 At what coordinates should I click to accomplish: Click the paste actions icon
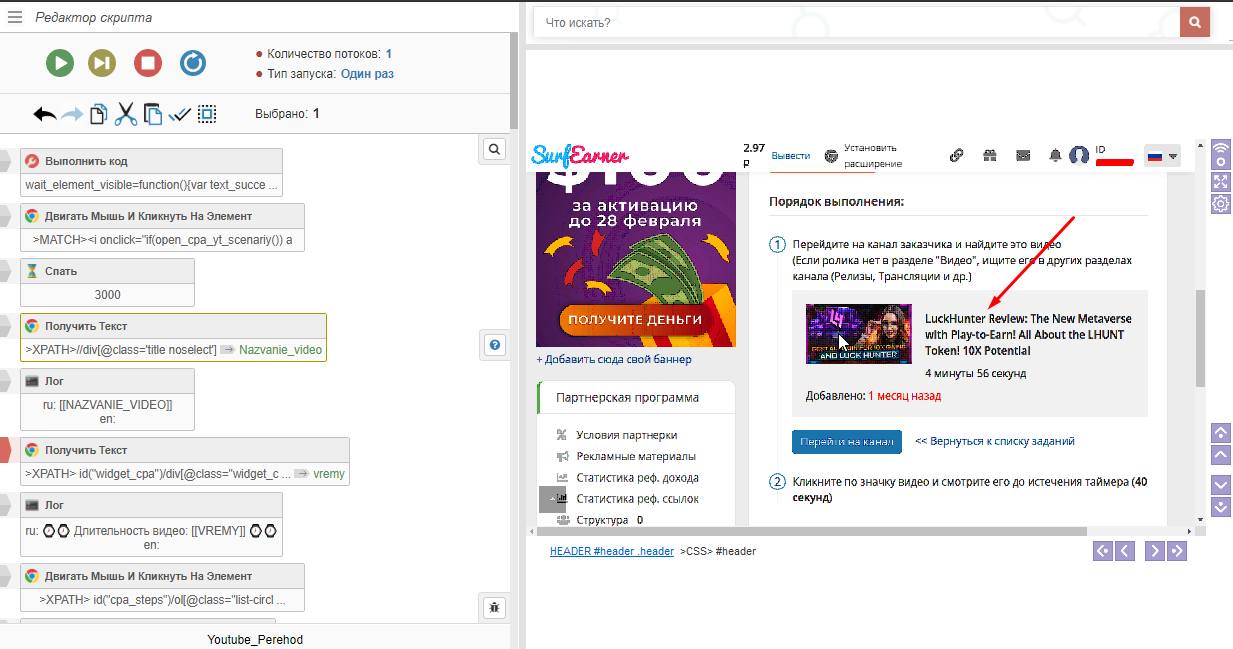pyautogui.click(x=152, y=114)
